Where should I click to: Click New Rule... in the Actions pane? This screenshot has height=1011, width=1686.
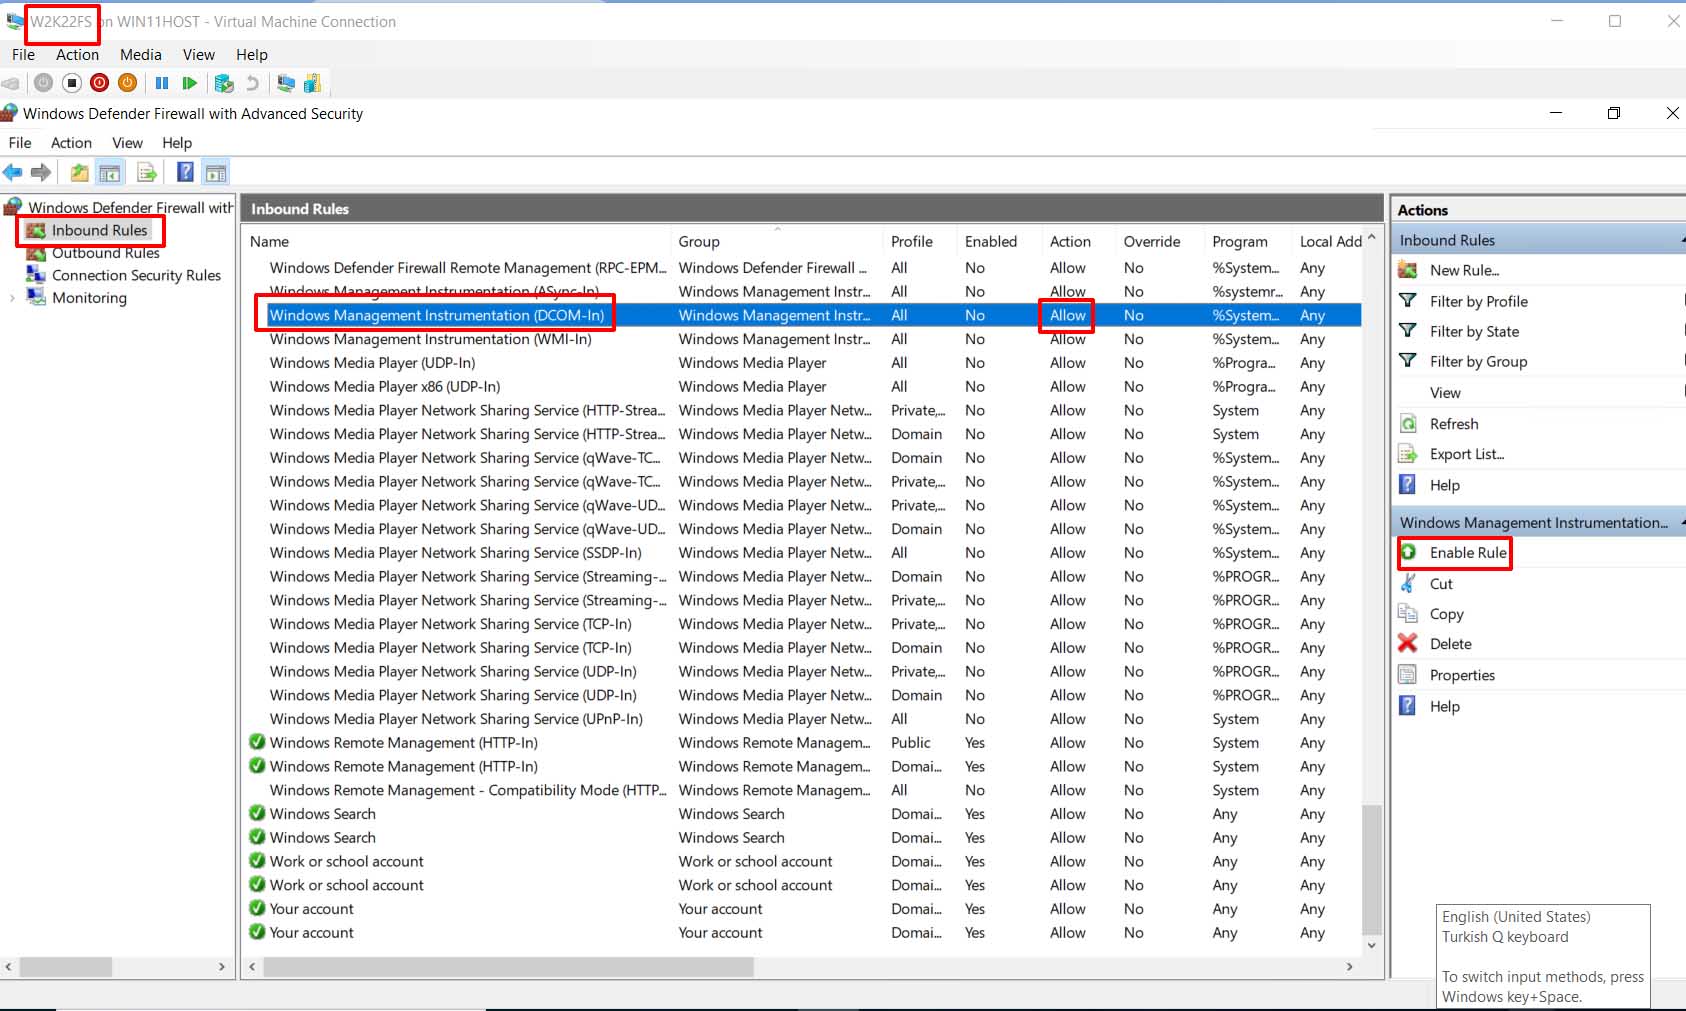(x=1464, y=270)
